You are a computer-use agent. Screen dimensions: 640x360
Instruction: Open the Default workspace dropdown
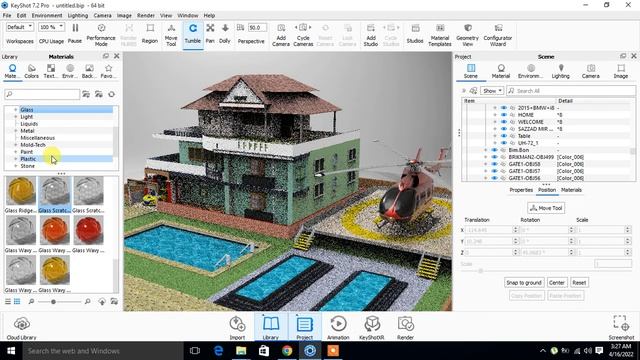click(x=20, y=27)
